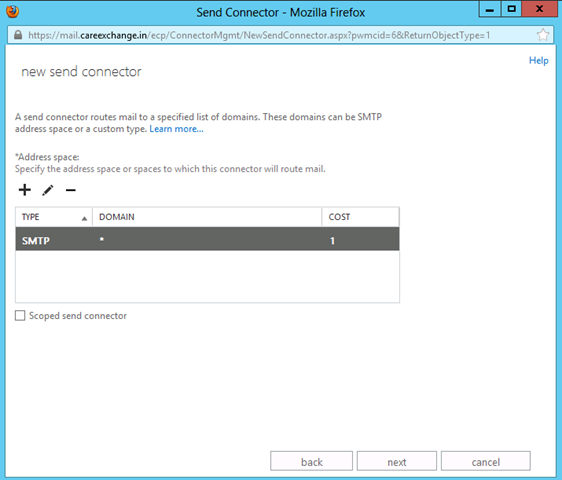Open the Help link

(538, 60)
